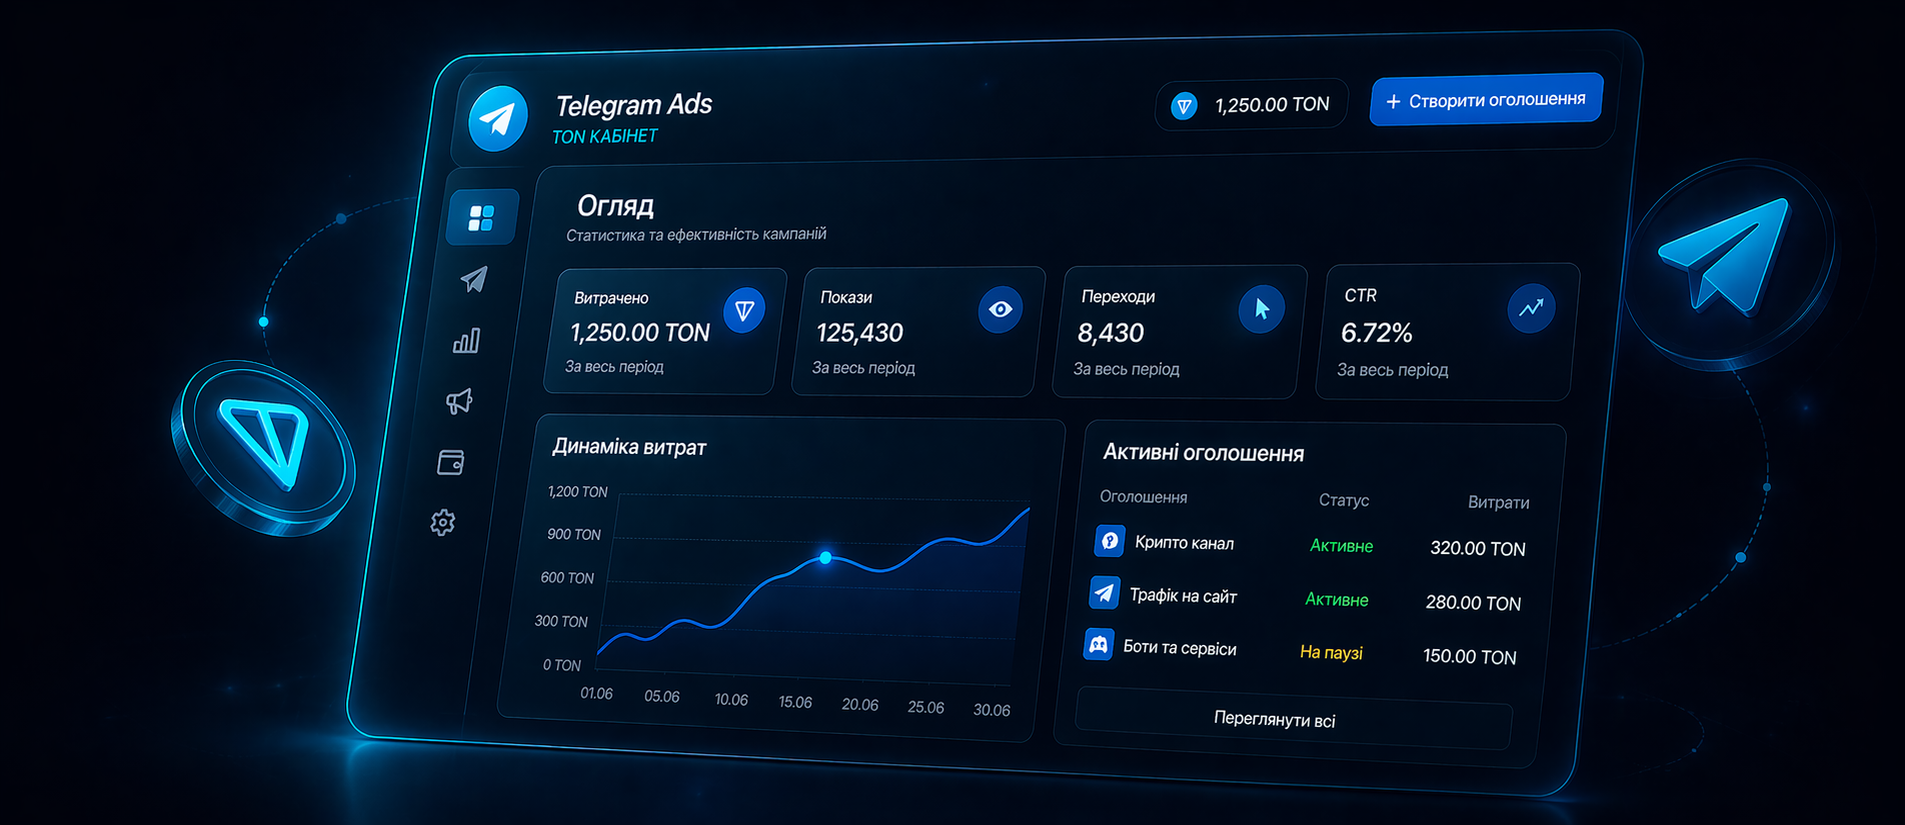Click the 280.00 TON spend value

(x=1473, y=603)
